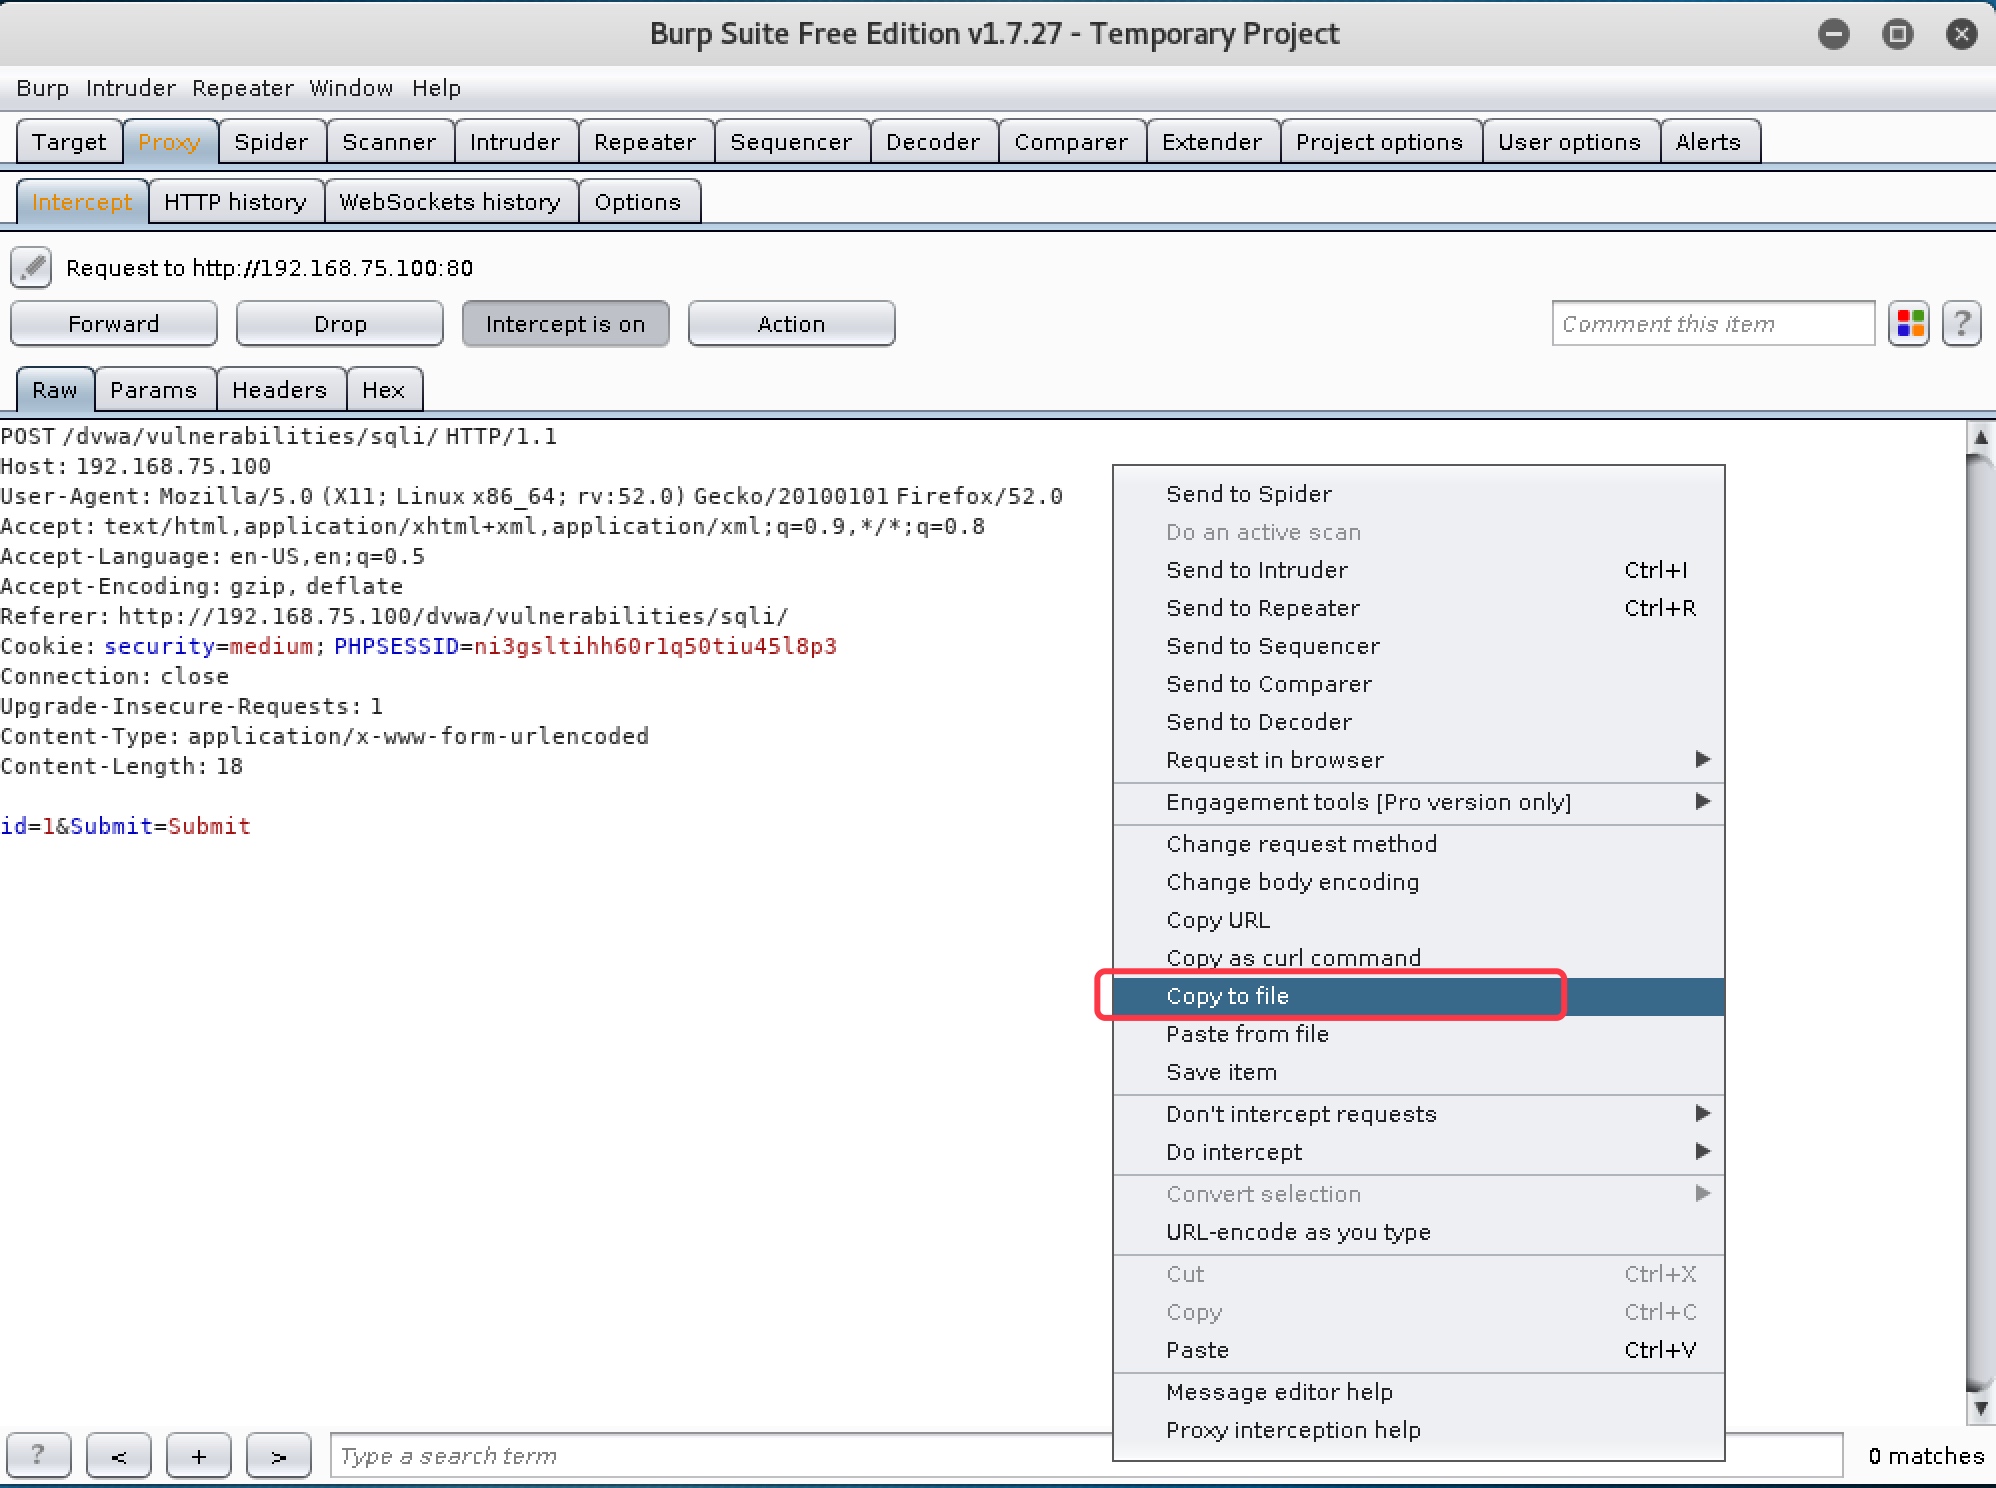Click the plus search options button
Image resolution: width=1996 pixels, height=1488 pixels.
point(198,1455)
